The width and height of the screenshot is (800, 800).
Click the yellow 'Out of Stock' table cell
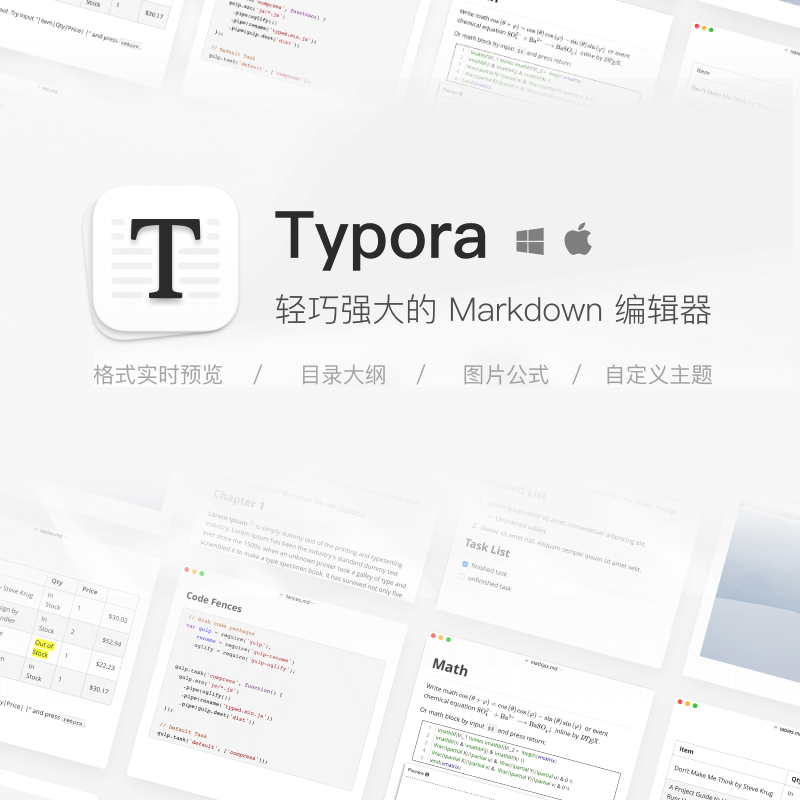42,649
